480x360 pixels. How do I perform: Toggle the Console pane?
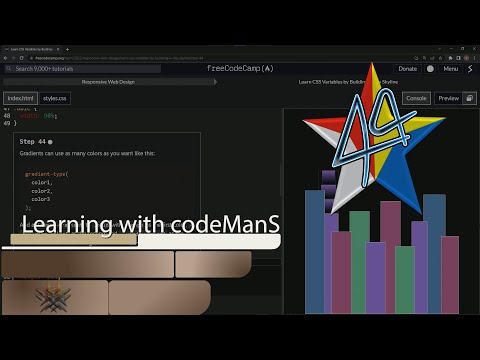coord(416,98)
